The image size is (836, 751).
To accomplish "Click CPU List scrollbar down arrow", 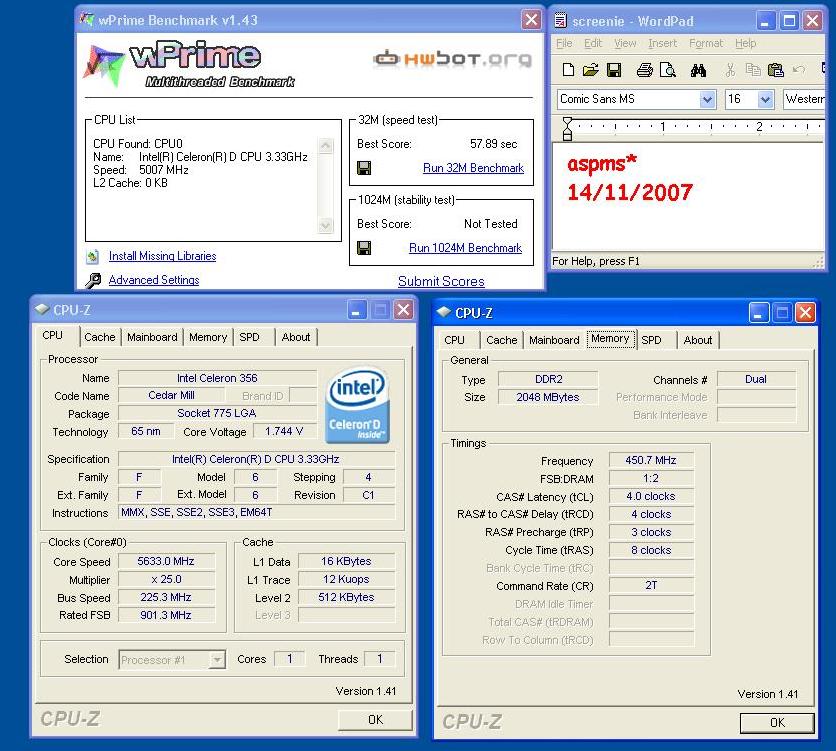I will click(326, 225).
